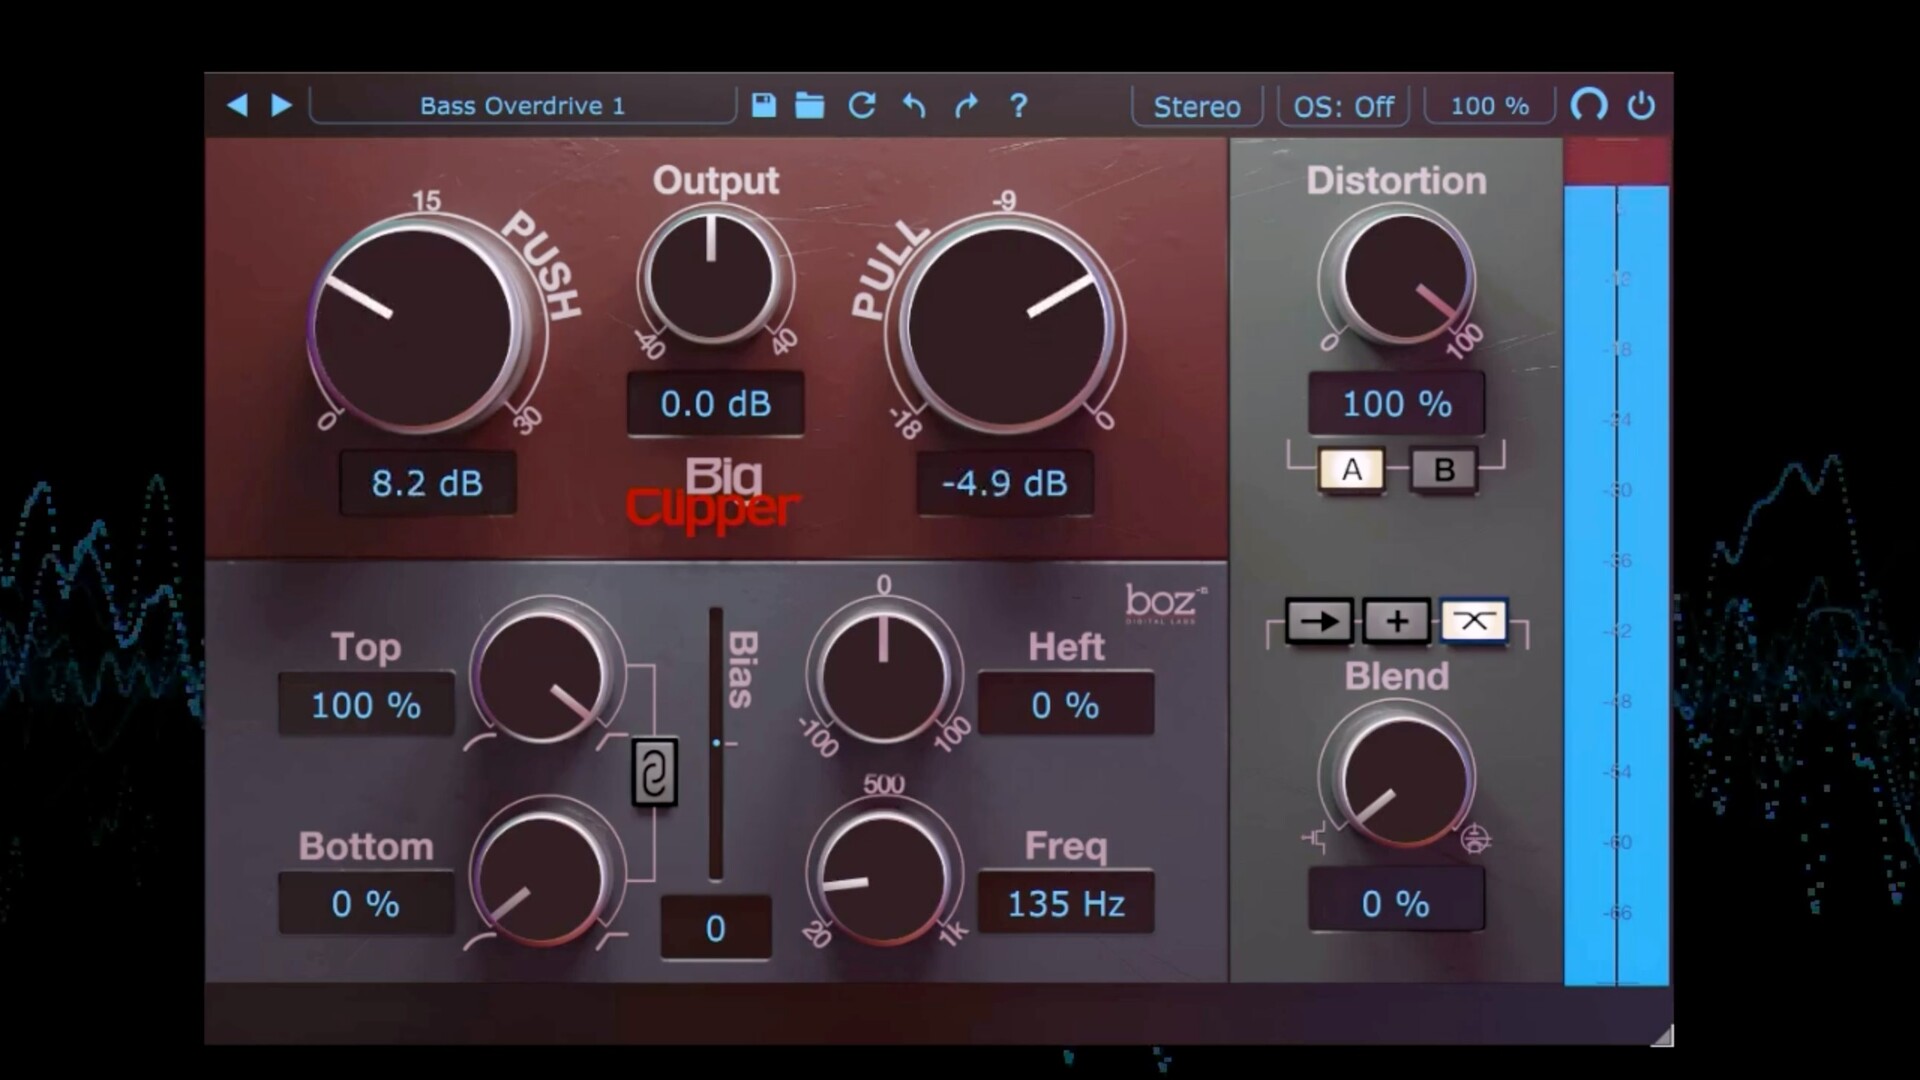Click the reload preset icon
Screen dimensions: 1920x1080
tap(862, 105)
